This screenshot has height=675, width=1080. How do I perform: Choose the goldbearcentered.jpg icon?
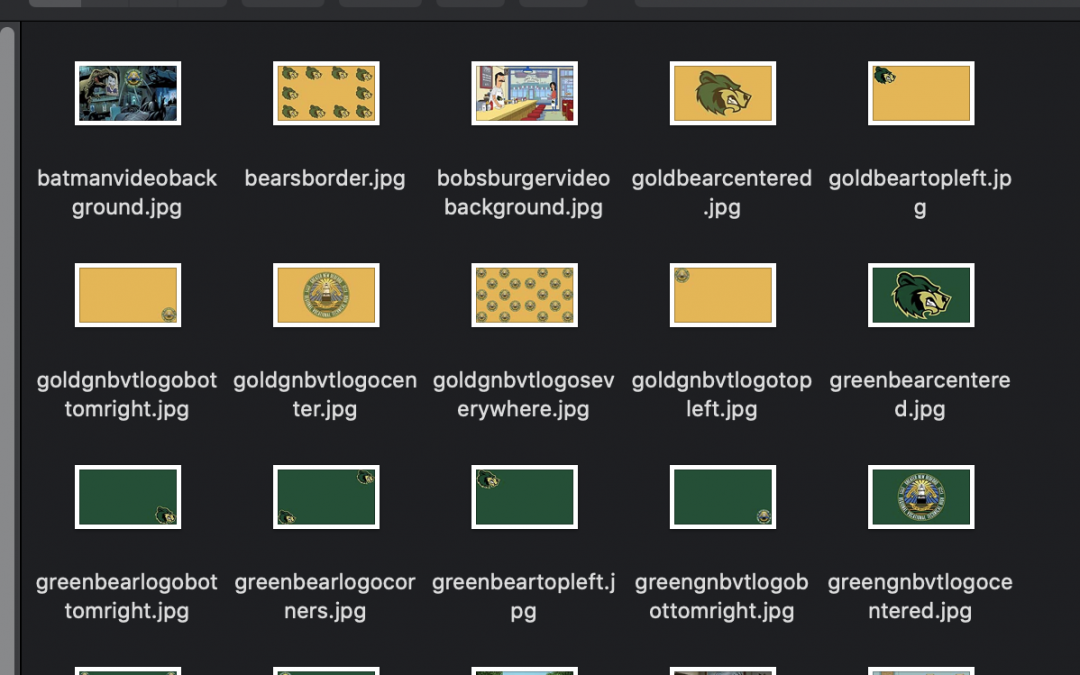pos(723,93)
